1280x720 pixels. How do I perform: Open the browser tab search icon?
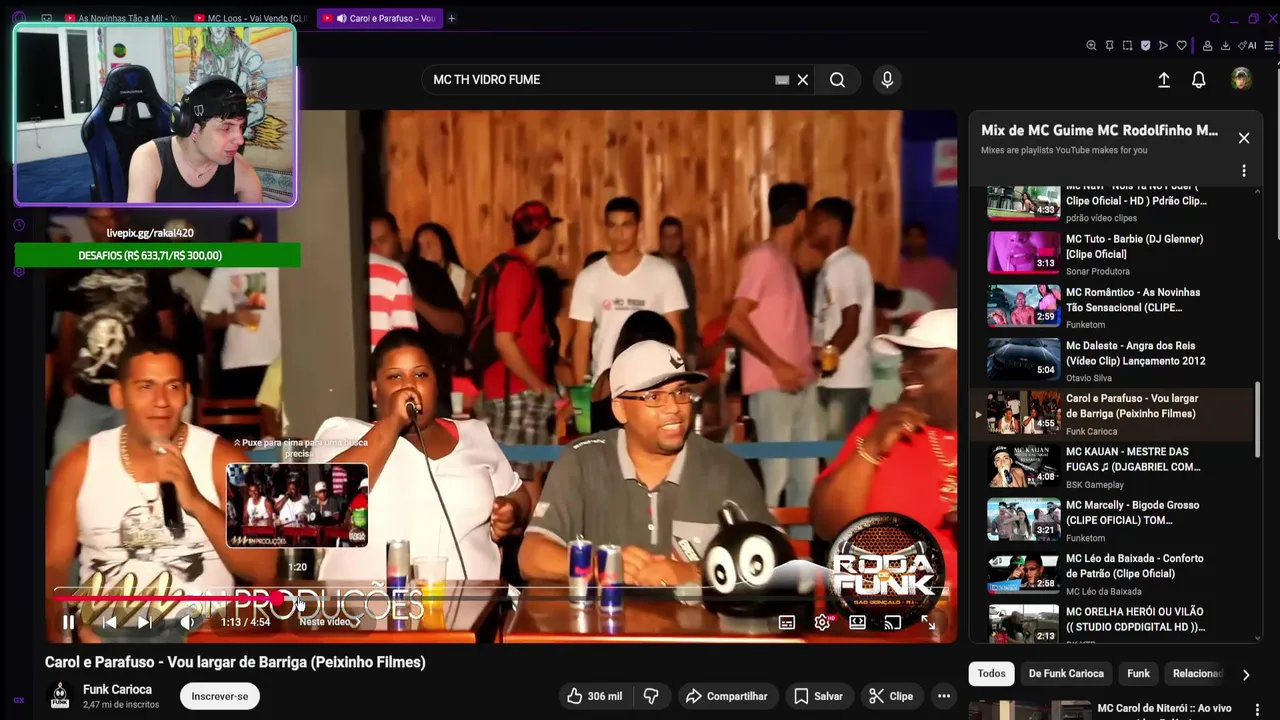(x=1214, y=18)
